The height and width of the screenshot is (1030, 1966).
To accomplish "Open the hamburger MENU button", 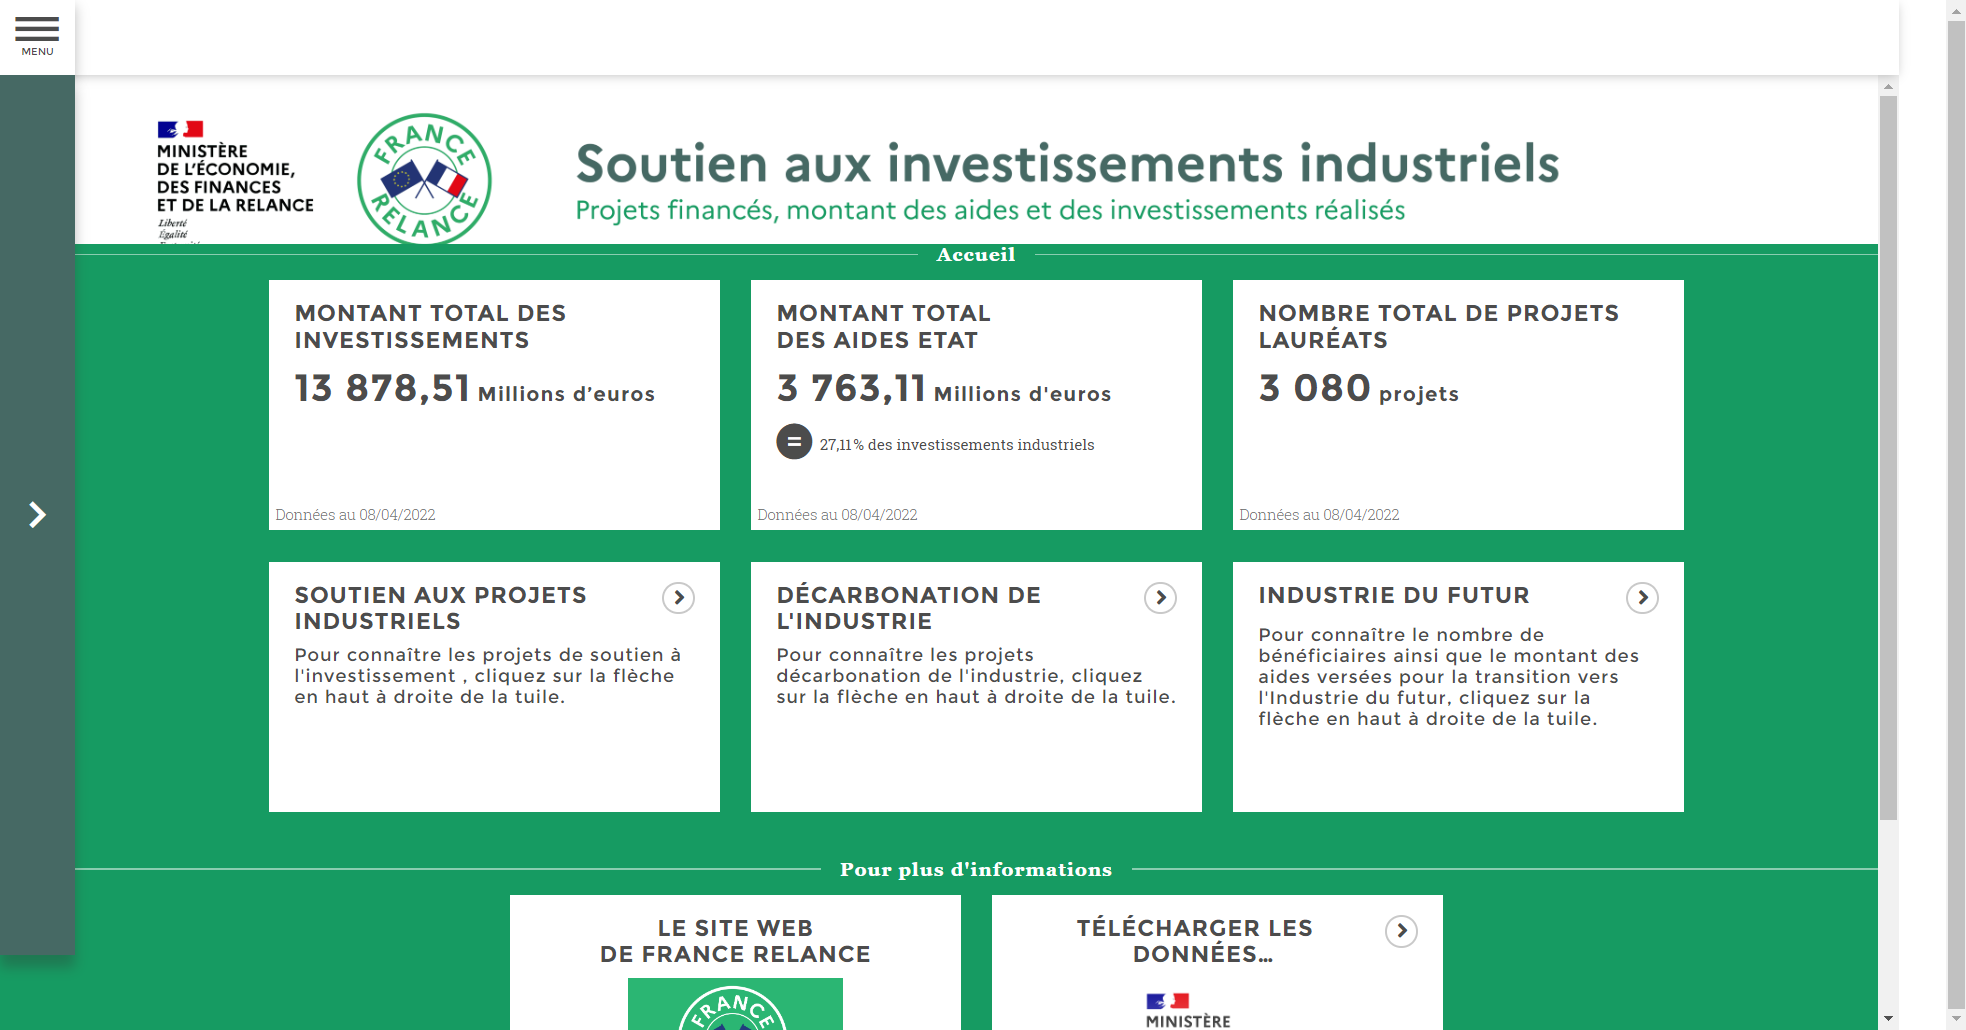I will tap(37, 37).
